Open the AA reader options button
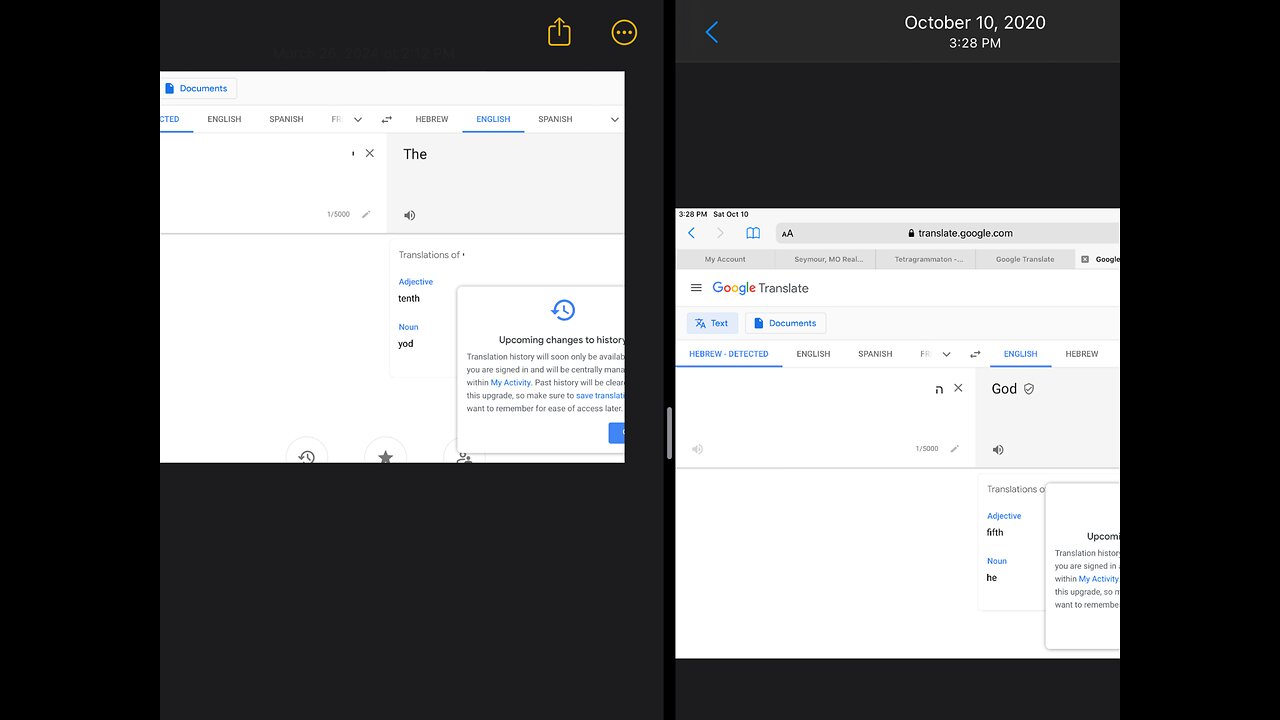 pos(787,233)
